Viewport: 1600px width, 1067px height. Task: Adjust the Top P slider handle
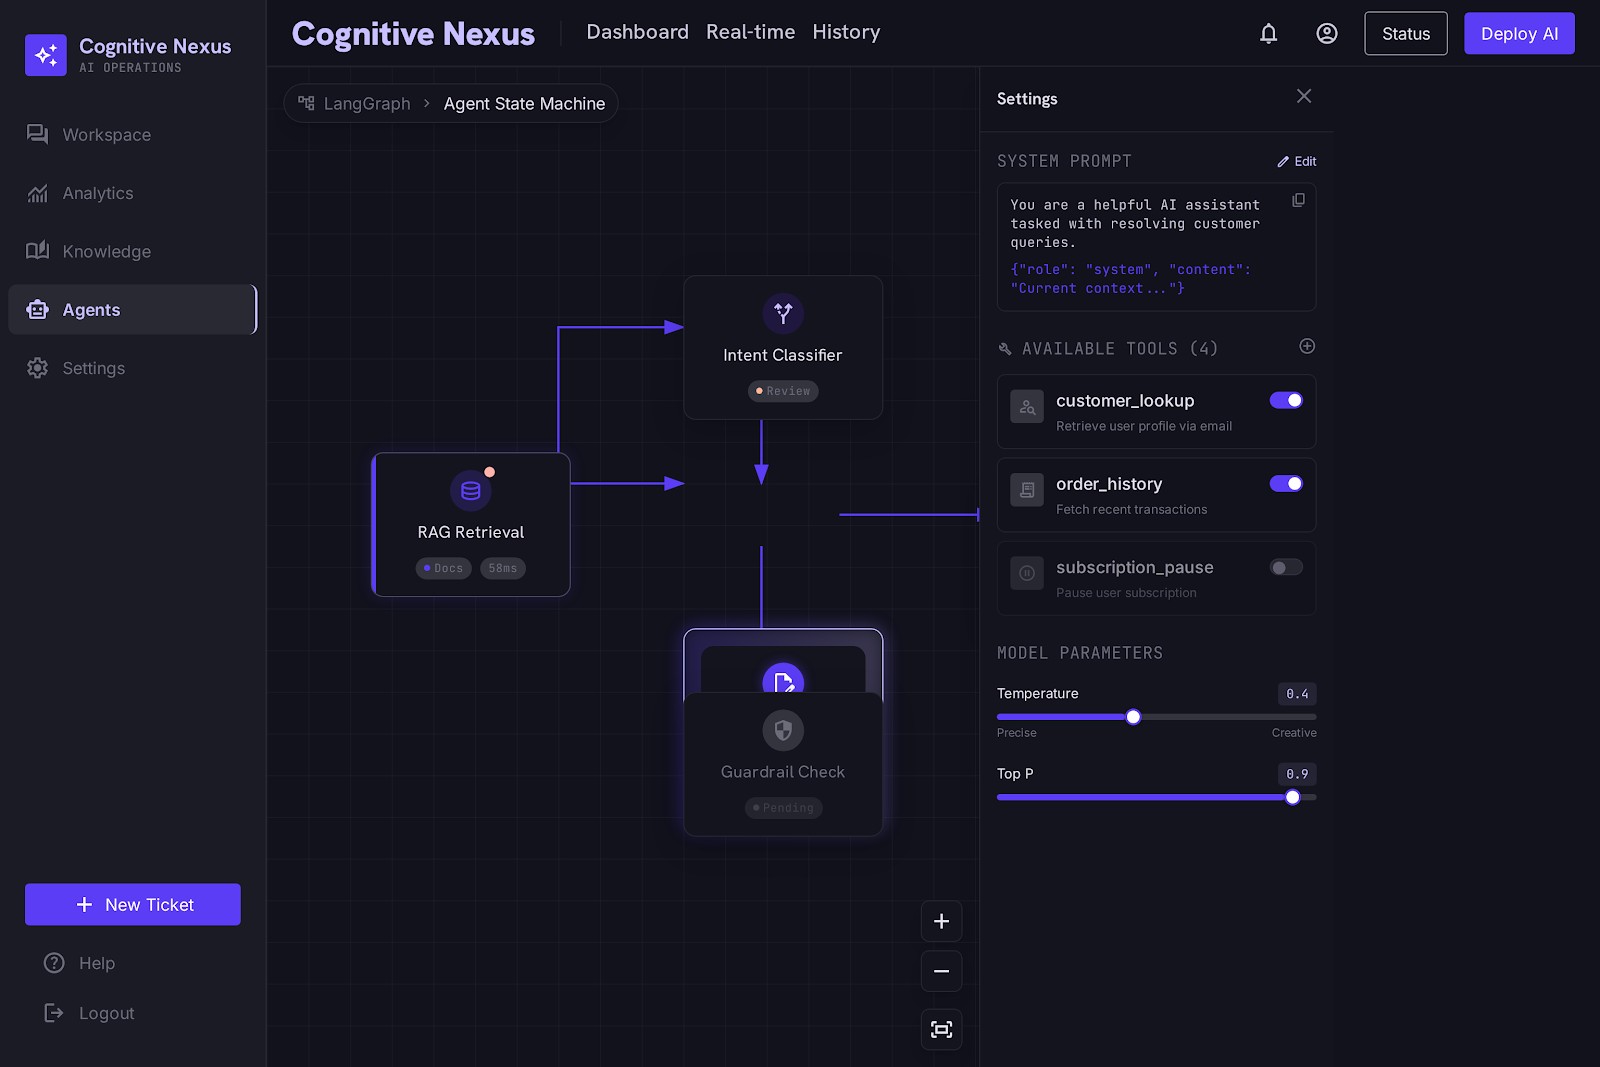[1293, 797]
